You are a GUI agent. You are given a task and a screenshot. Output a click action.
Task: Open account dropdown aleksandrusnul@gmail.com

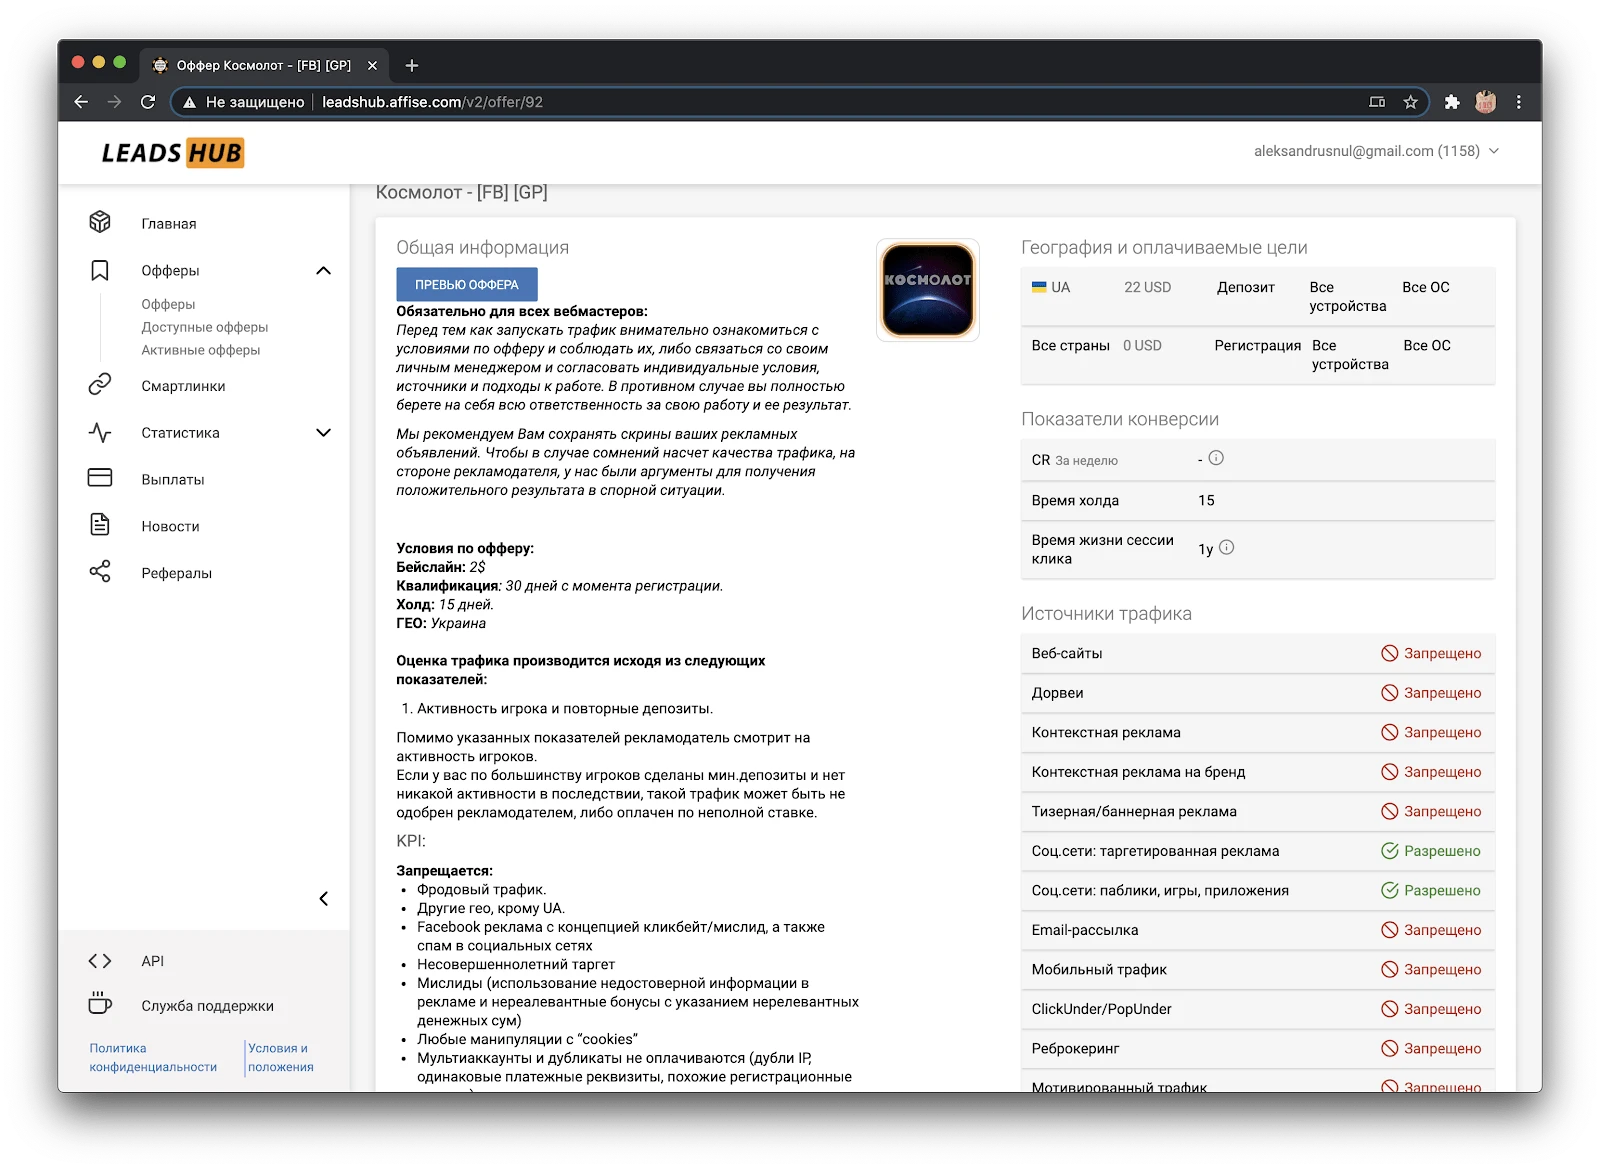pos(1376,151)
